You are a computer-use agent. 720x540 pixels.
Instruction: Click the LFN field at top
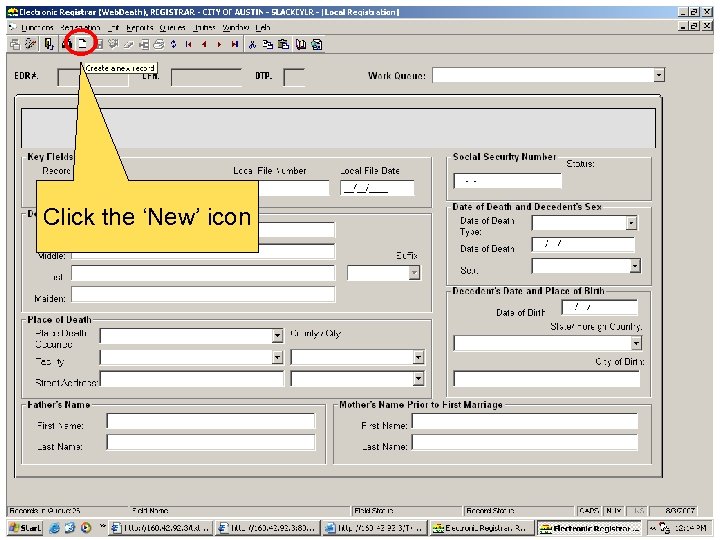click(x=206, y=77)
